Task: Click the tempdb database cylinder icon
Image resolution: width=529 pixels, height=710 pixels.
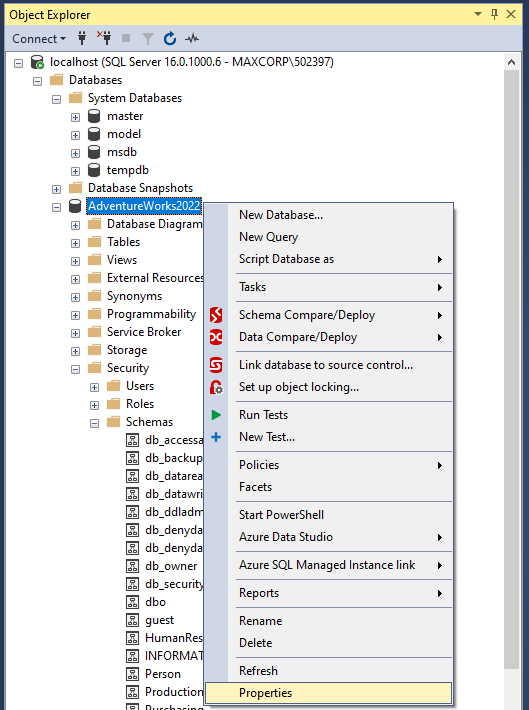Action: [94, 170]
